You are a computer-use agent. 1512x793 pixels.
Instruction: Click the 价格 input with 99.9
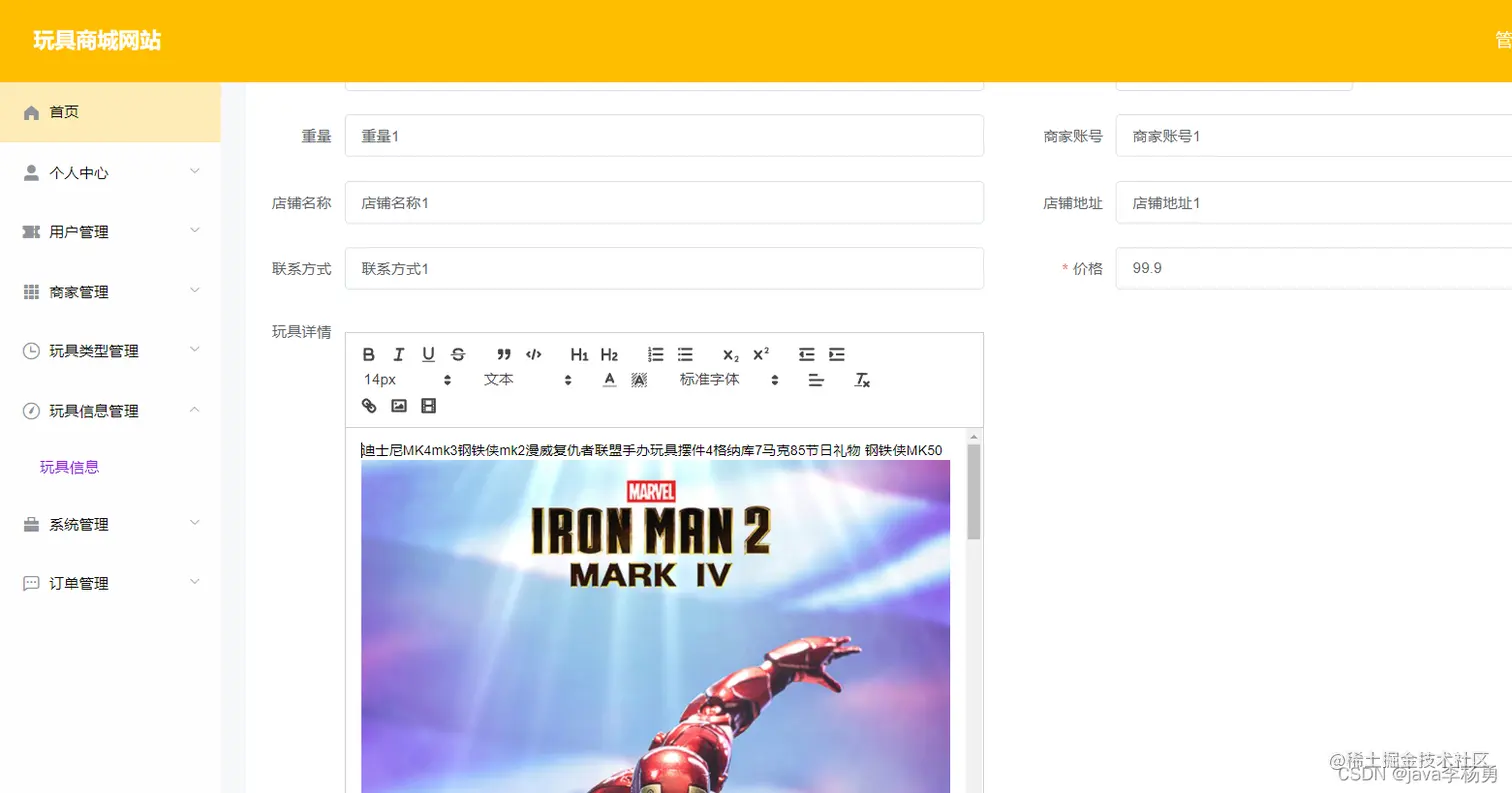pyautogui.click(x=1314, y=269)
